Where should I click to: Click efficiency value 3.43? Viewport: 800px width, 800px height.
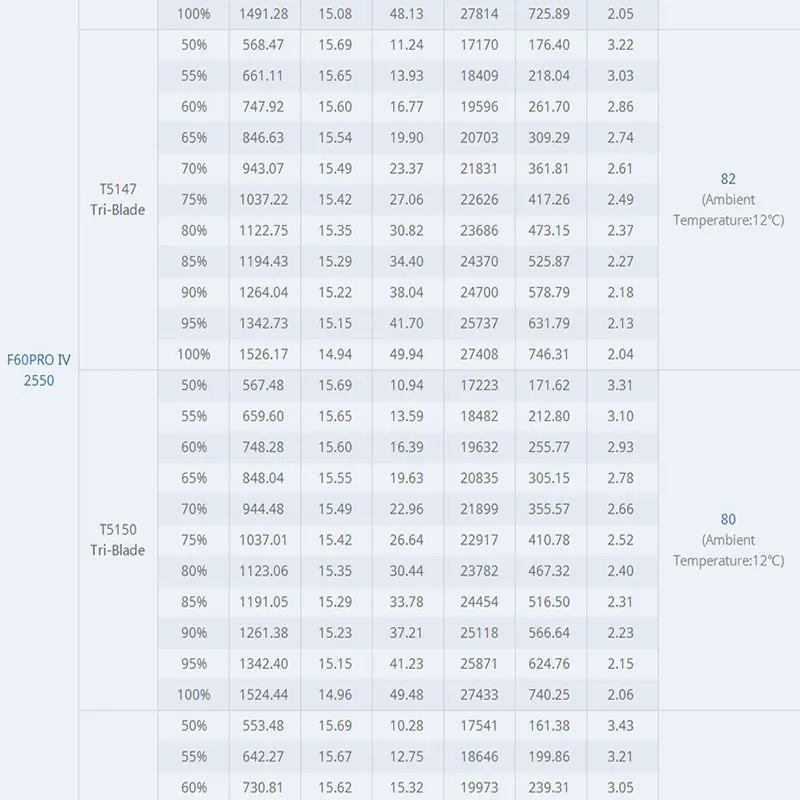pos(620,726)
